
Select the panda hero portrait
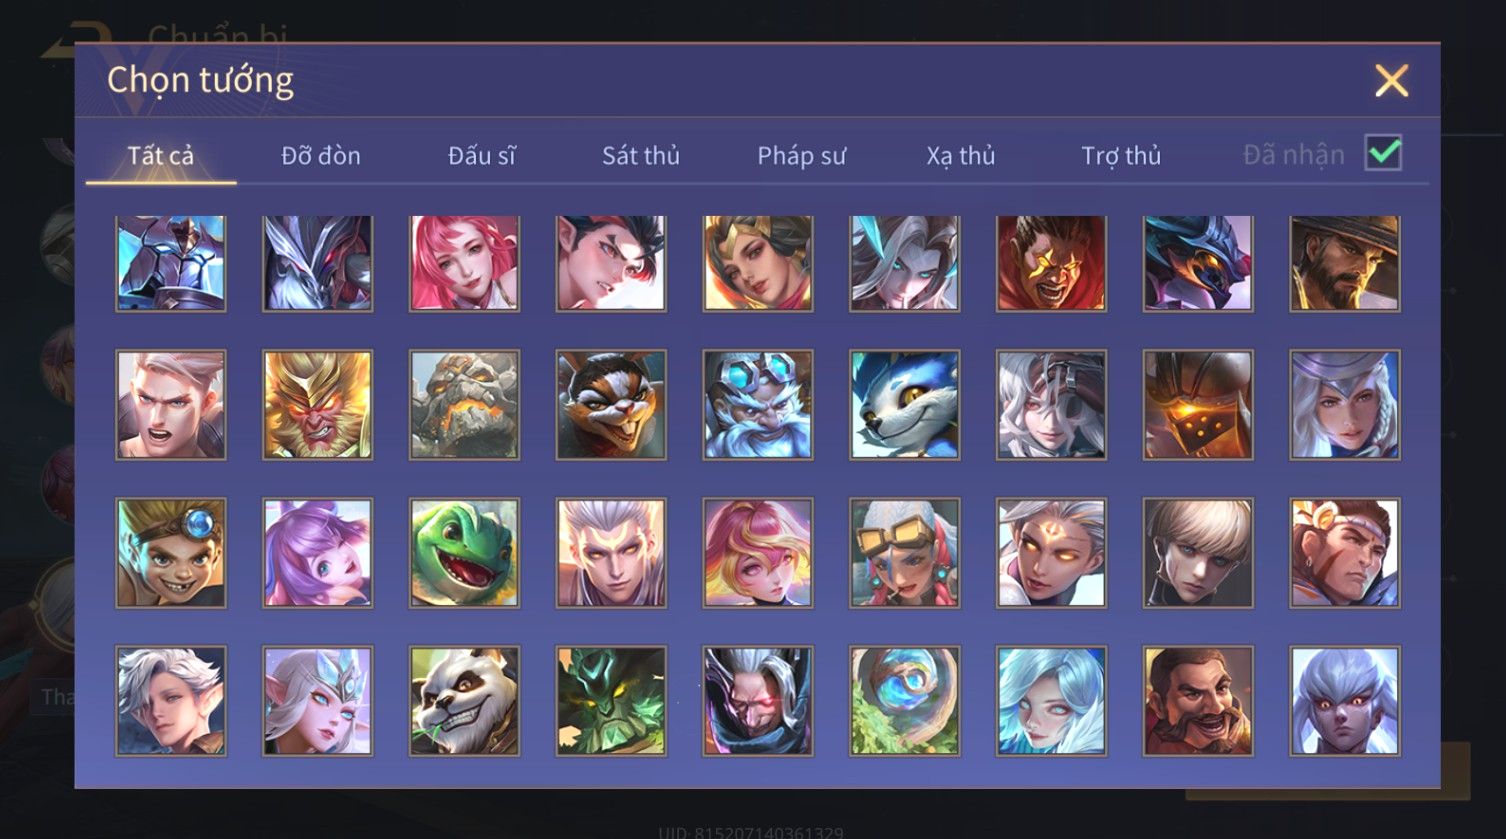(464, 700)
